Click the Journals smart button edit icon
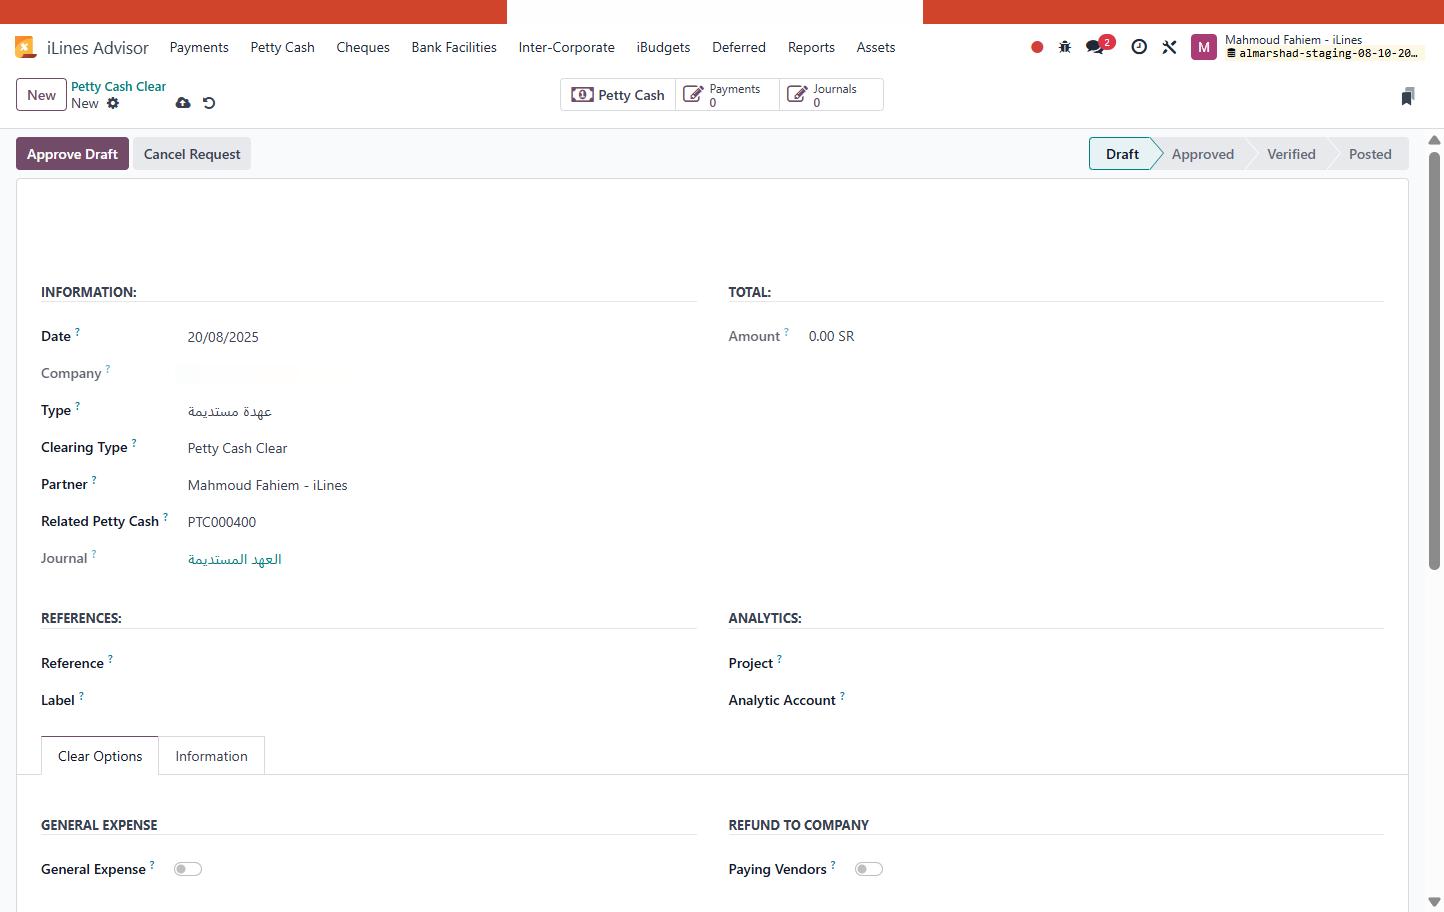Image resolution: width=1444 pixels, height=912 pixels. click(x=797, y=95)
